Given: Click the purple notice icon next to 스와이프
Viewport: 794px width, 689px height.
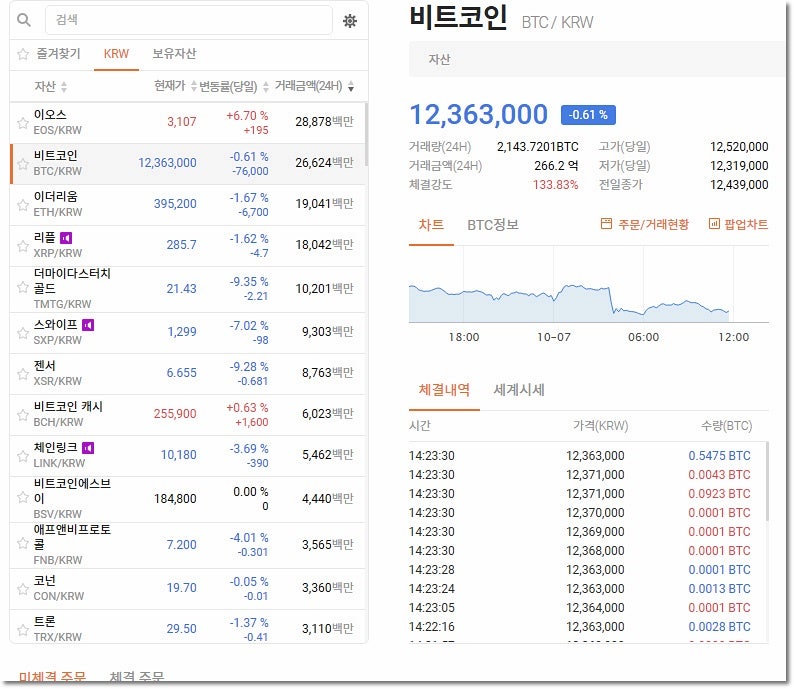Looking at the screenshot, I should click(88, 325).
